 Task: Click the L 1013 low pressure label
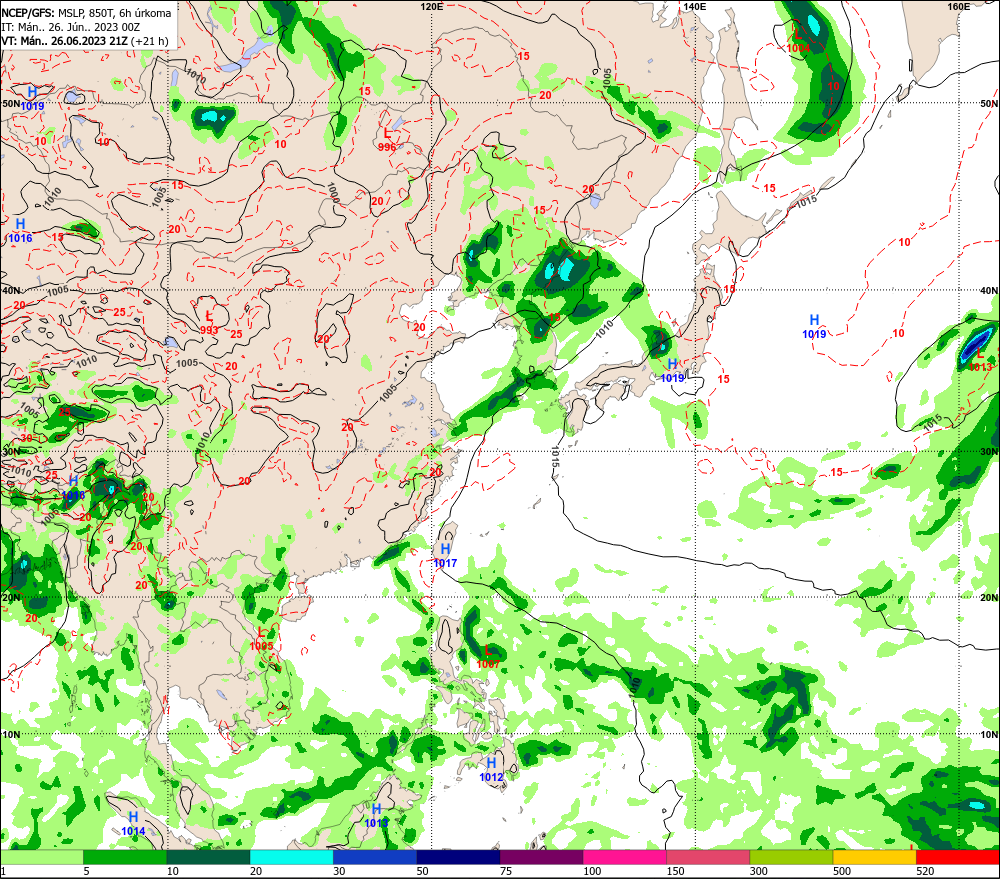[x=980, y=360]
